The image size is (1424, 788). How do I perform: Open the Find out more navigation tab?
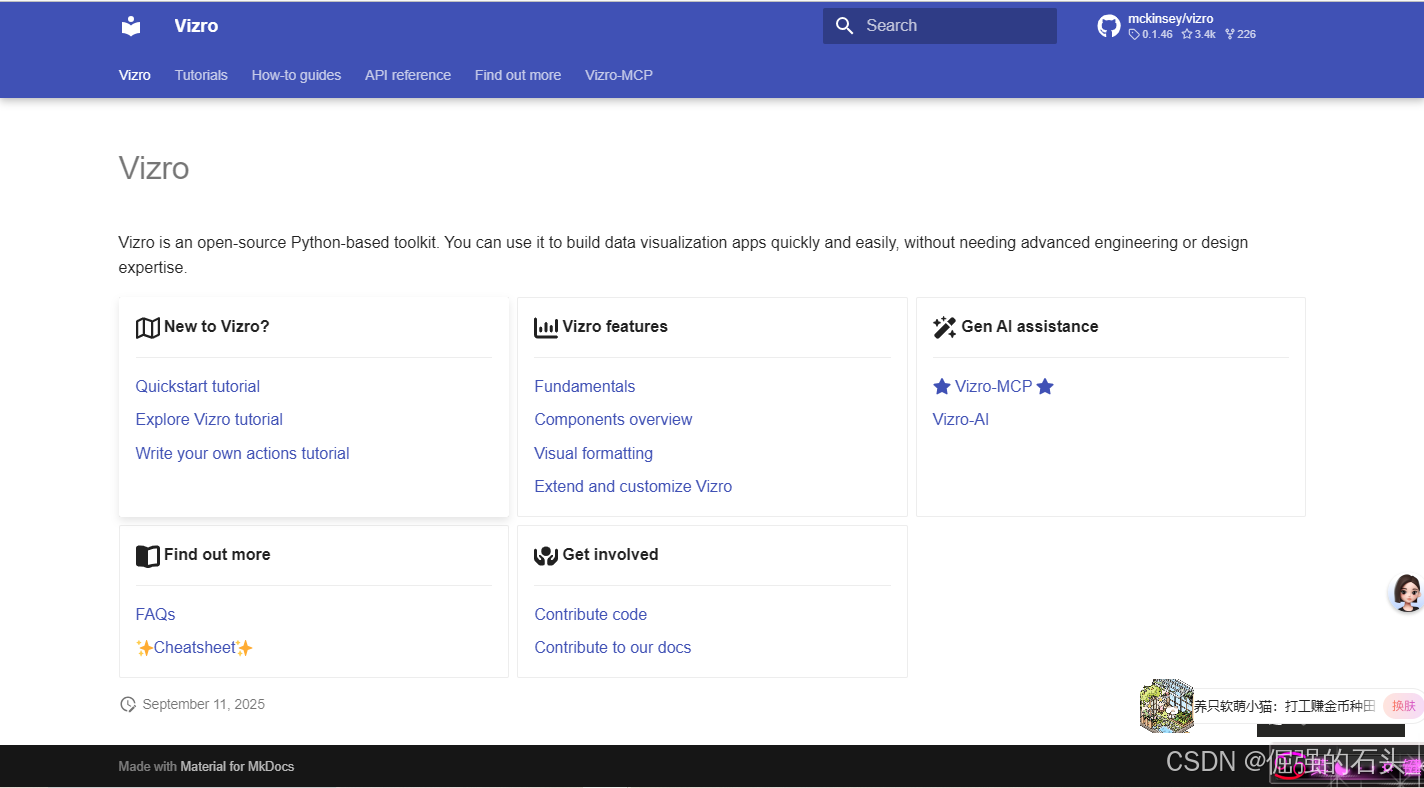click(x=518, y=75)
